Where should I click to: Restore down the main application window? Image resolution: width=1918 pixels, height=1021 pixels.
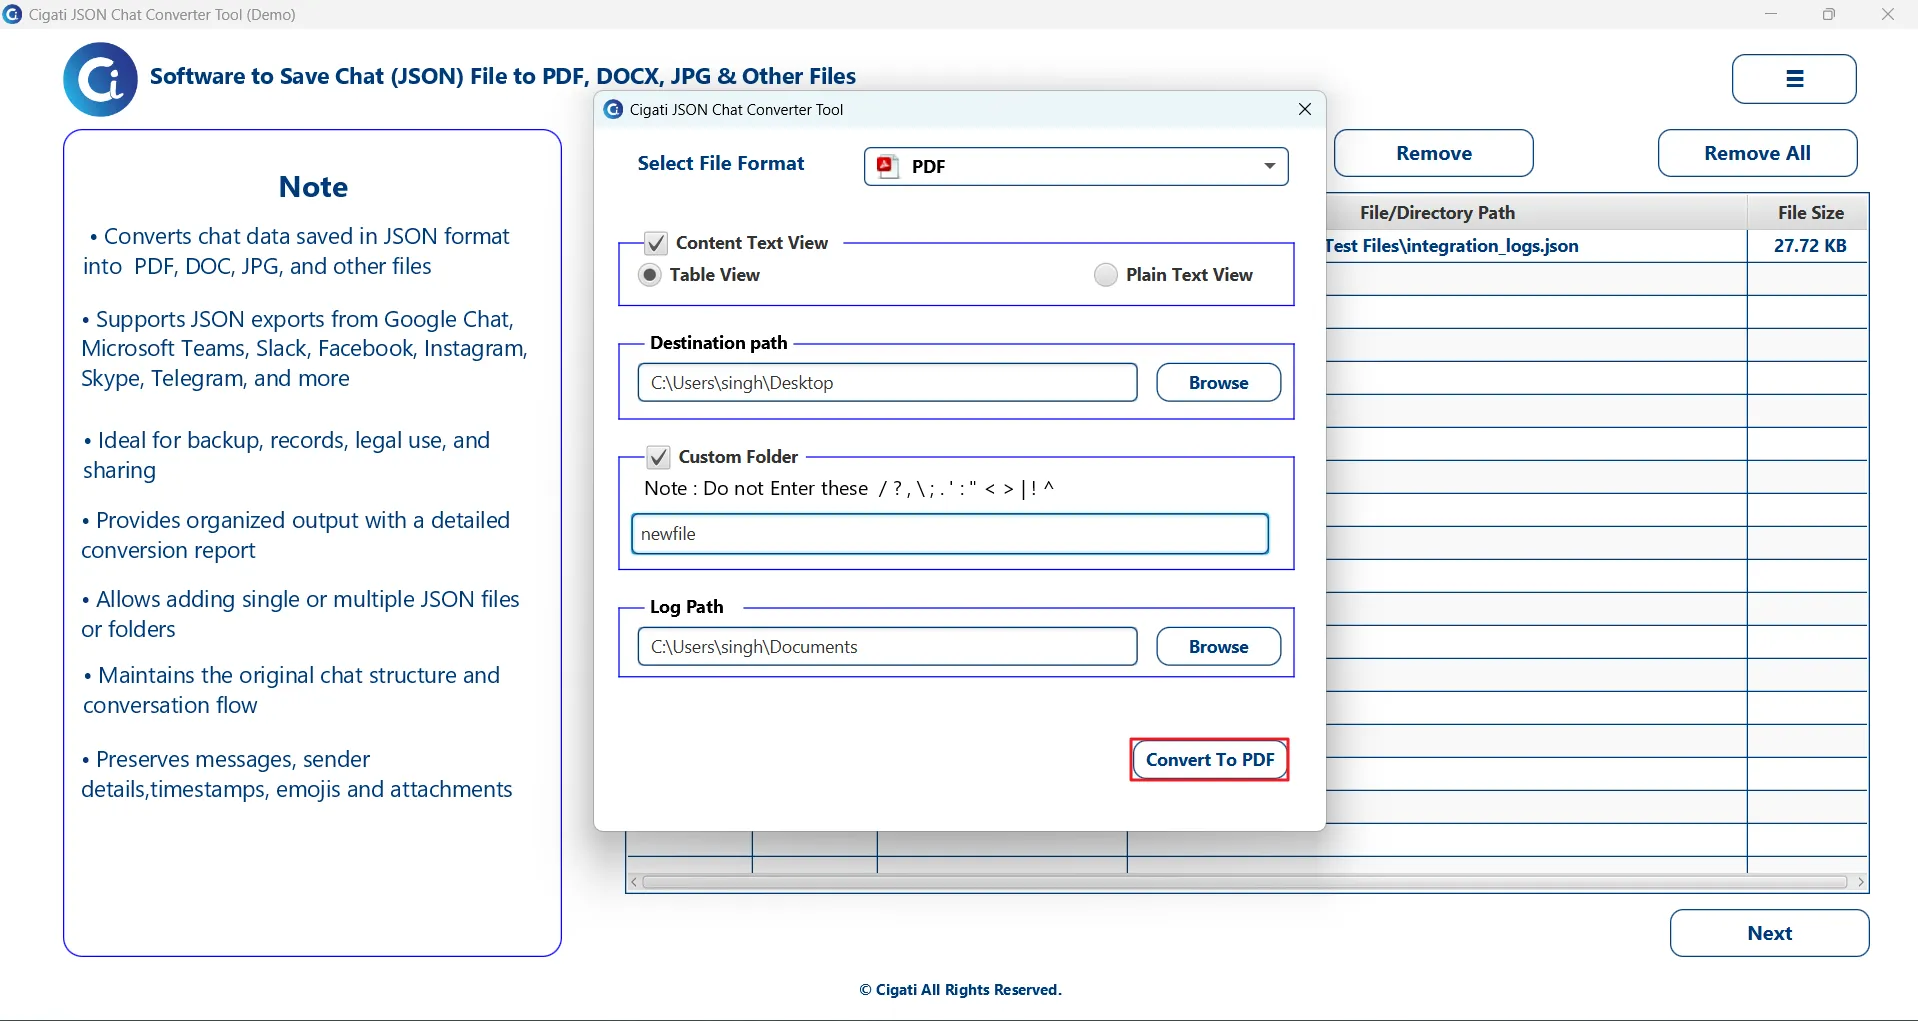pos(1829,14)
